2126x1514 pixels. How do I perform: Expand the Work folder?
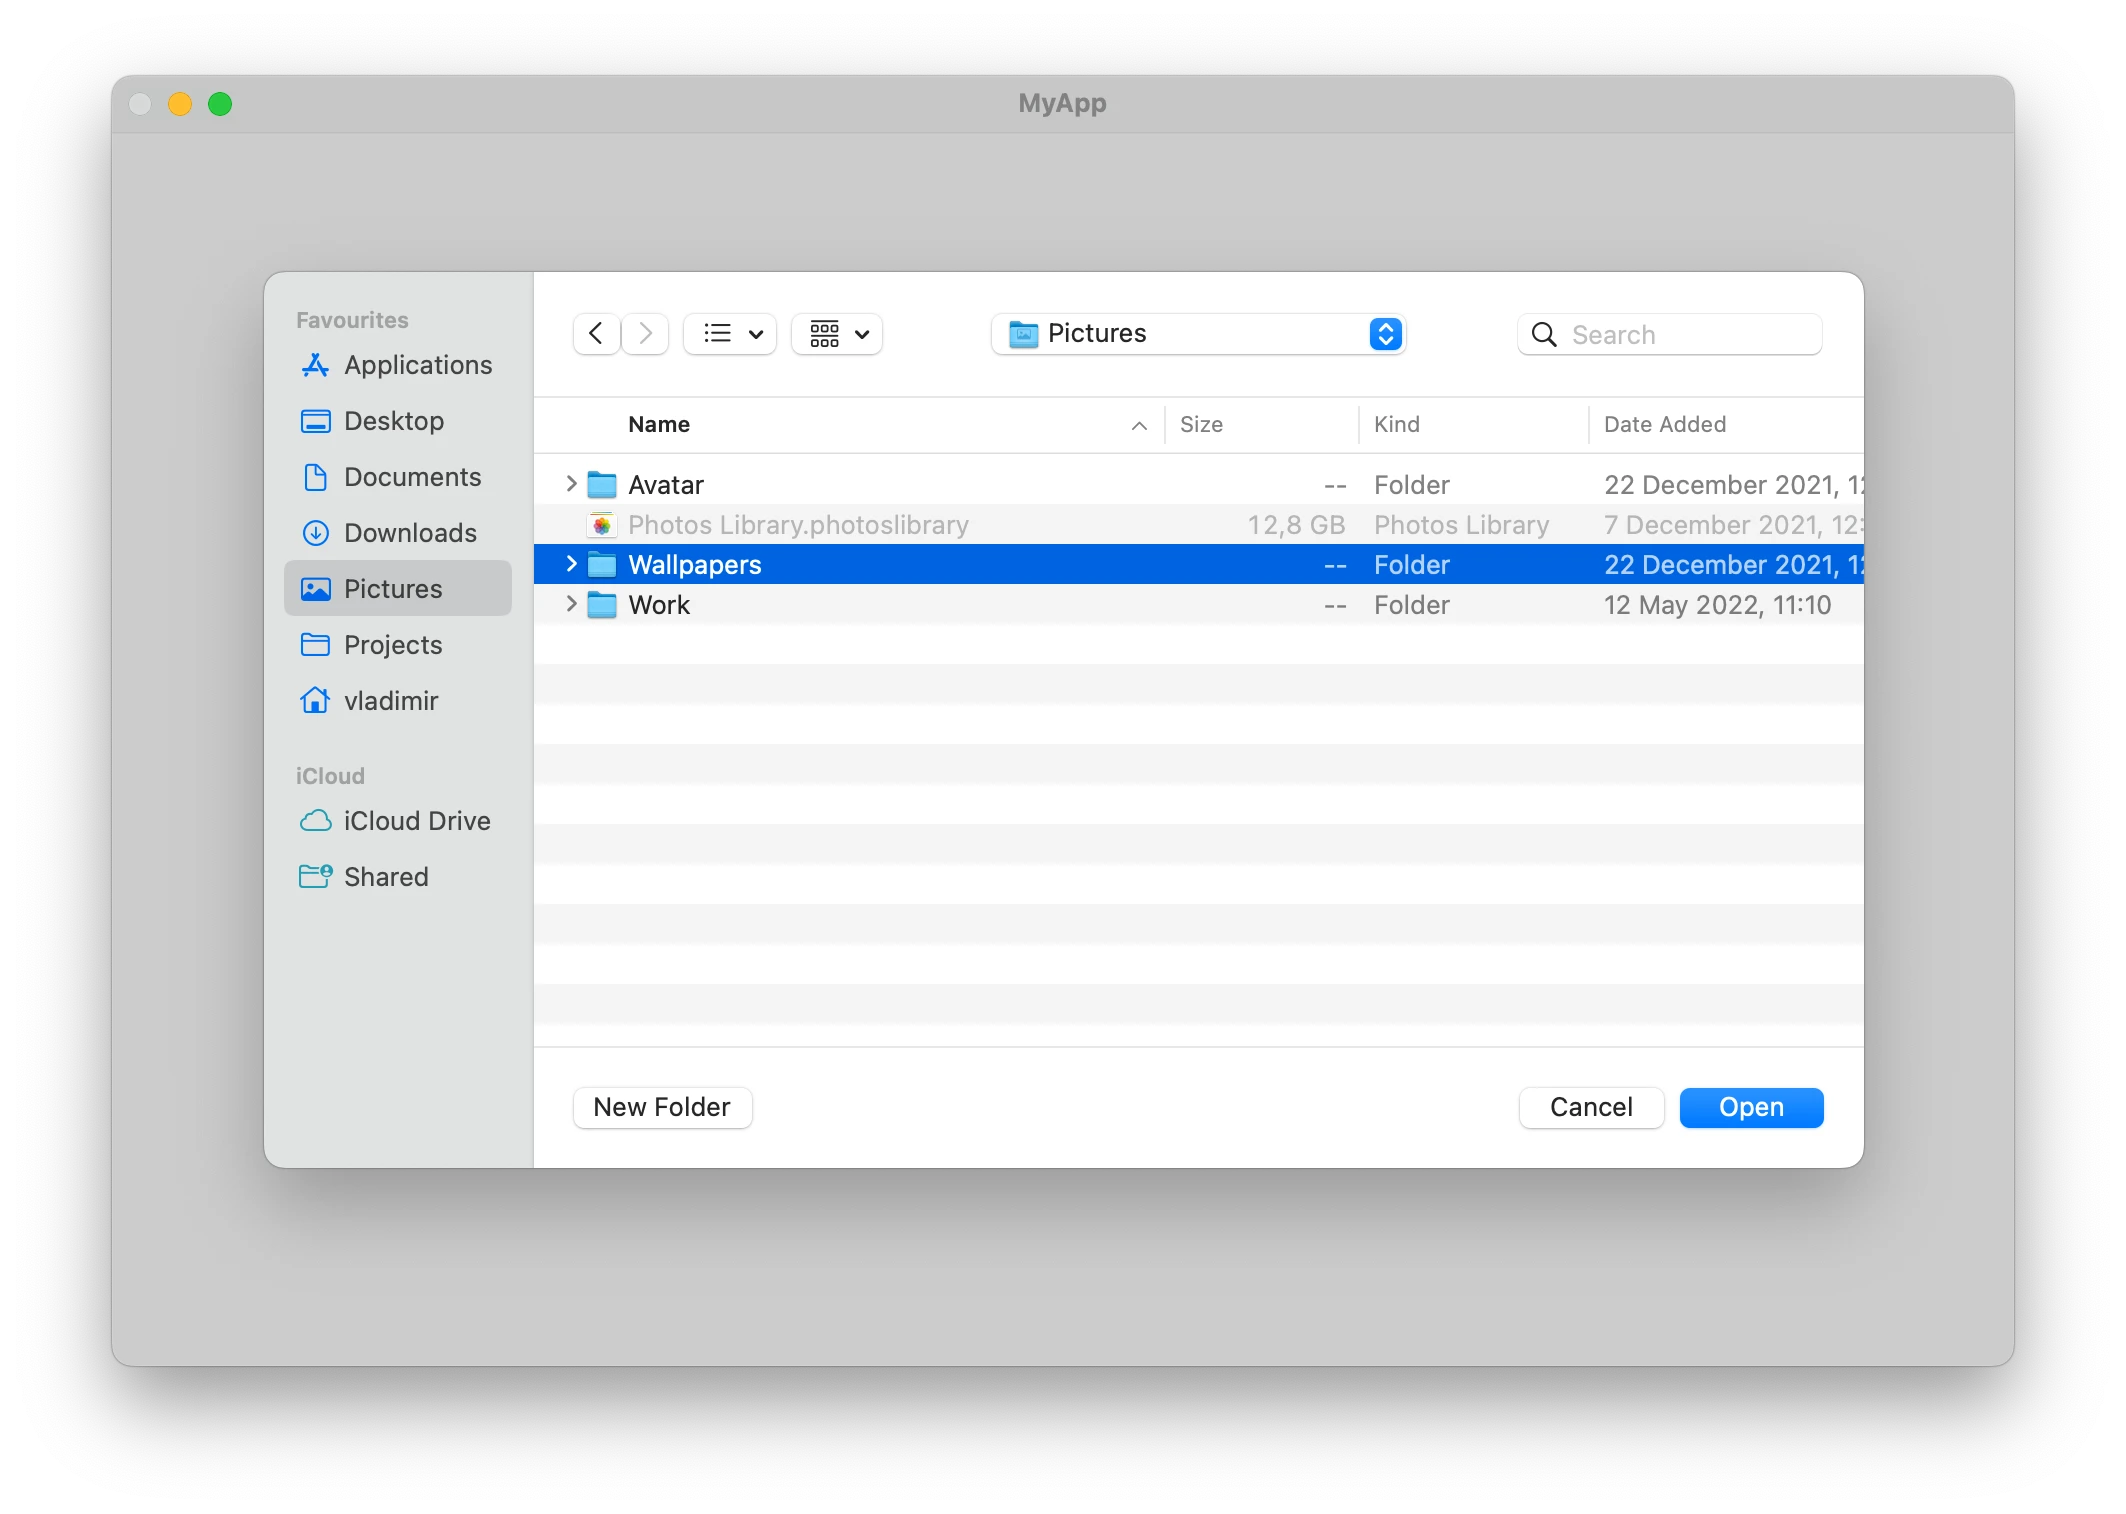coord(570,604)
